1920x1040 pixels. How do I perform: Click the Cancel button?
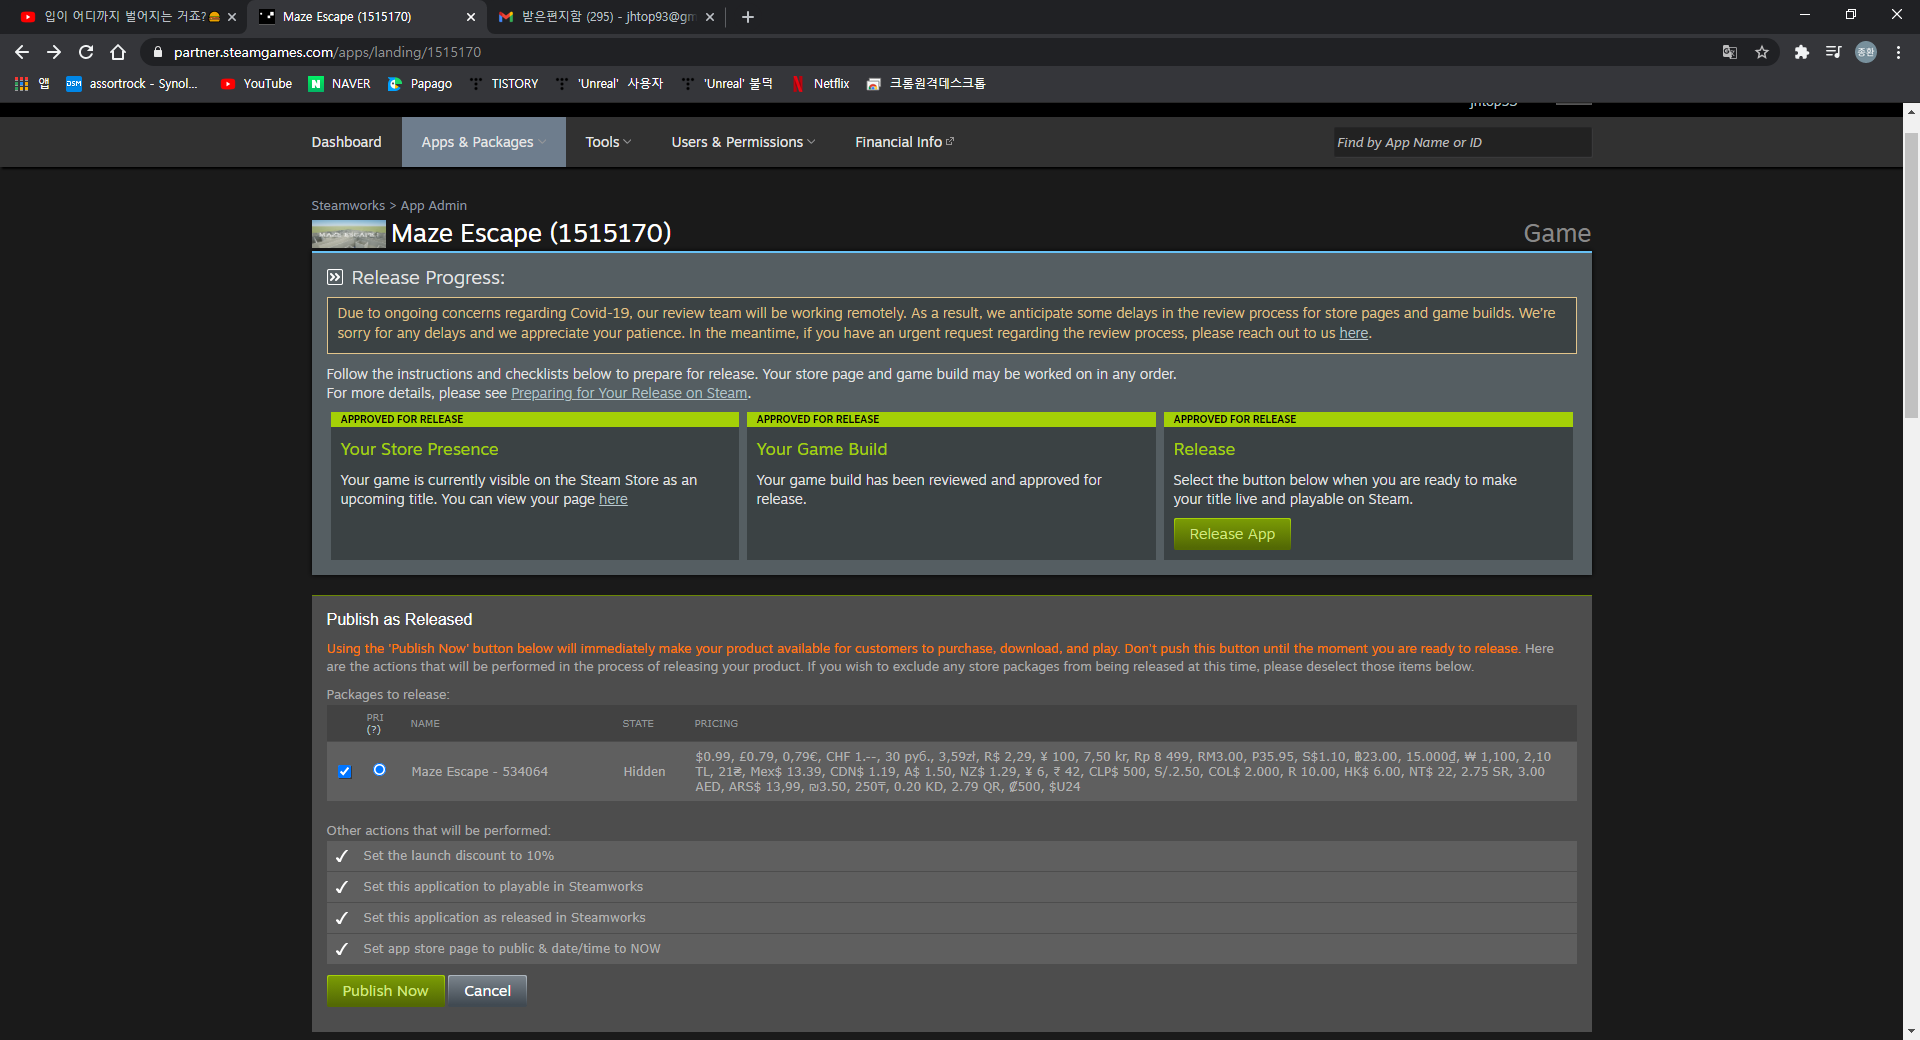pos(487,991)
